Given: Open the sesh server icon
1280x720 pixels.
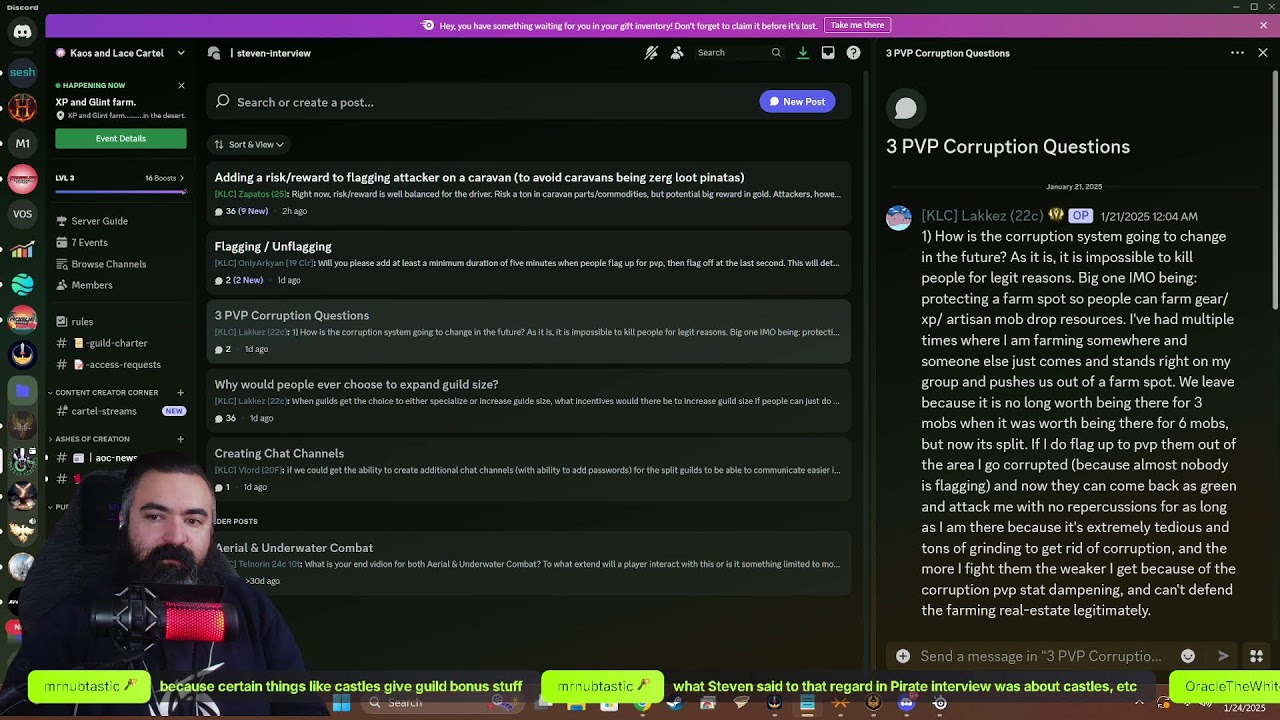Looking at the screenshot, I should pyautogui.click(x=22, y=72).
